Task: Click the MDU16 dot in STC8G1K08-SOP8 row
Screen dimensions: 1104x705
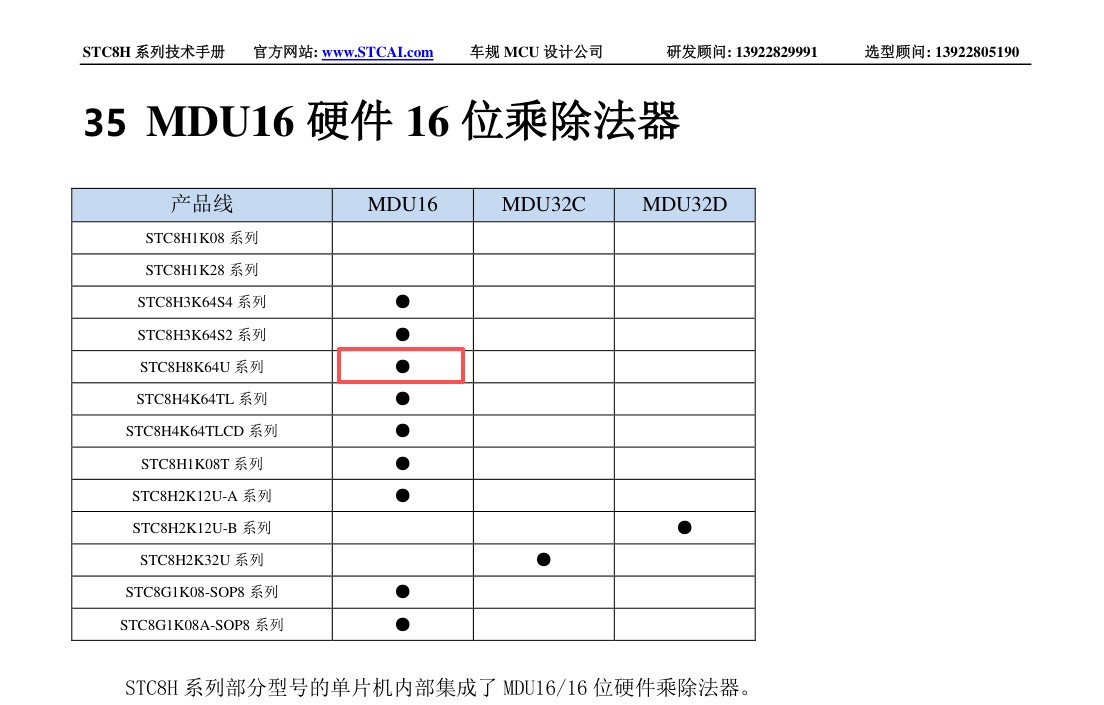Action: (x=403, y=592)
